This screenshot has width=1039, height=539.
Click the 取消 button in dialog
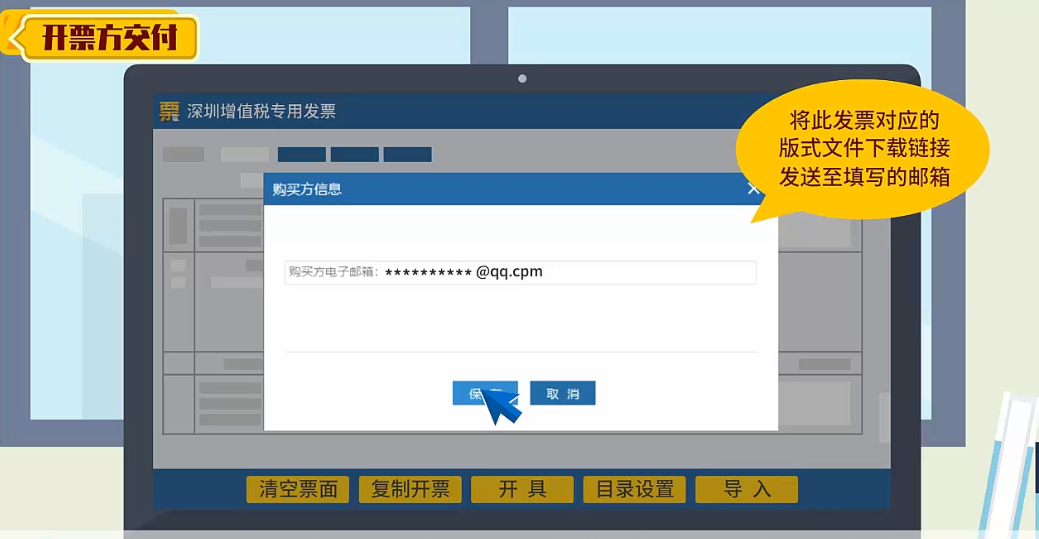point(563,393)
